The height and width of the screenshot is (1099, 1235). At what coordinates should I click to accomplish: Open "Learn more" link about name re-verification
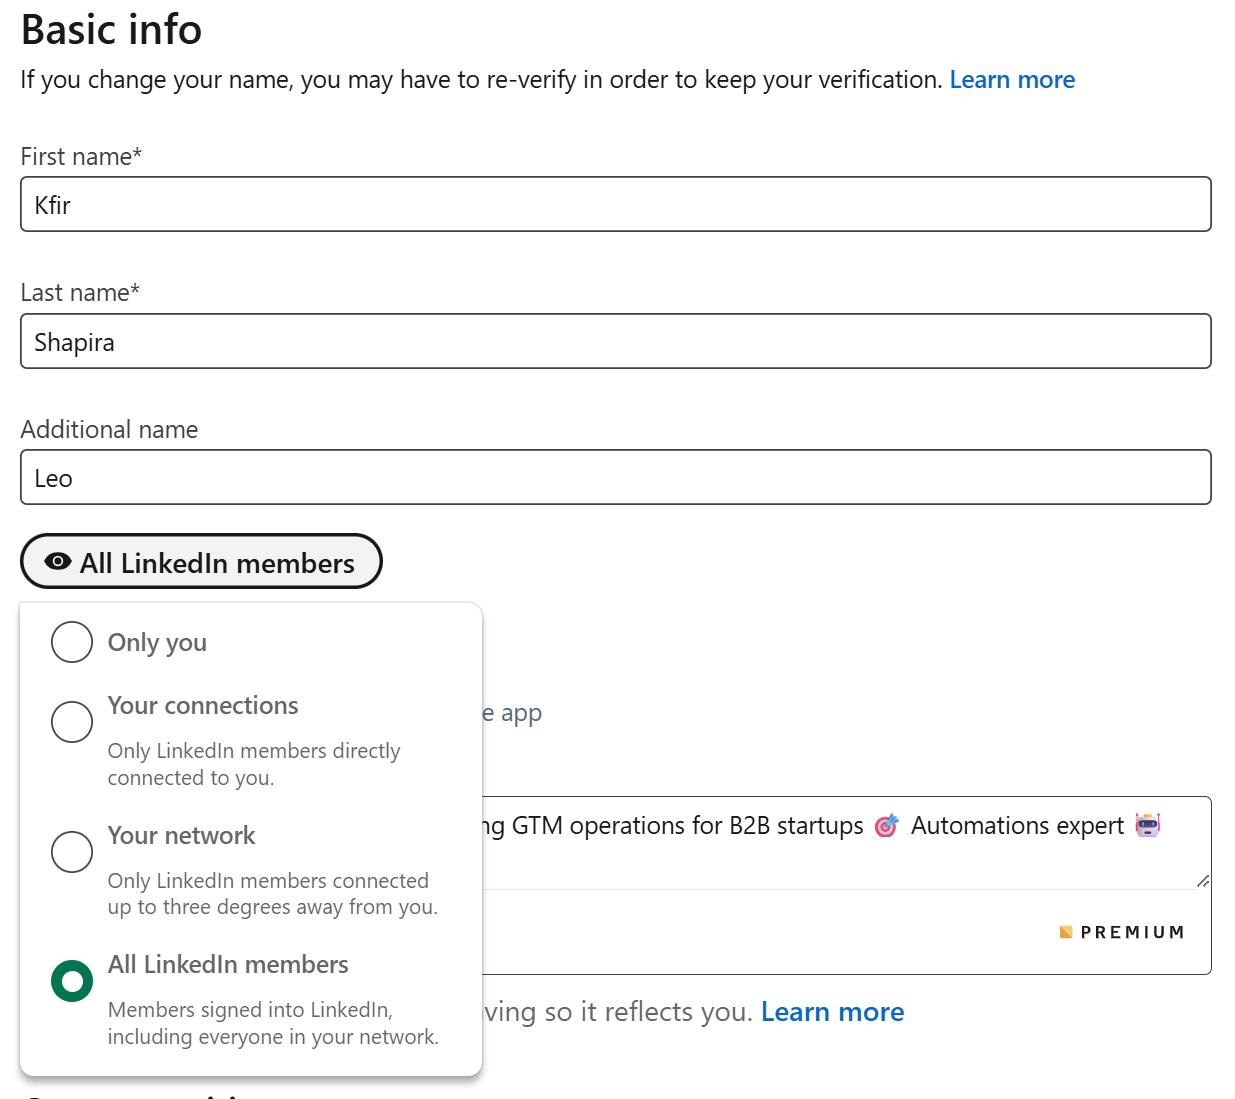[x=1012, y=80]
